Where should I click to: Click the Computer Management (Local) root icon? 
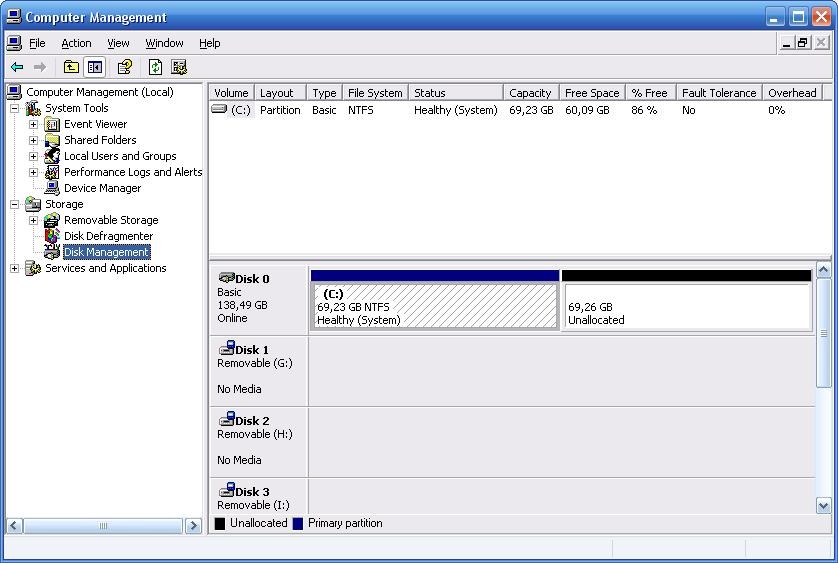(14, 92)
